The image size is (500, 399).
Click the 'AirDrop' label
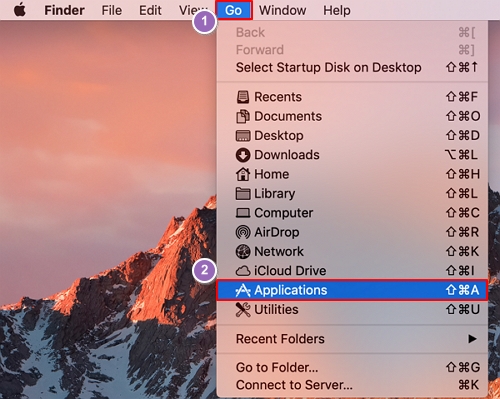click(277, 232)
